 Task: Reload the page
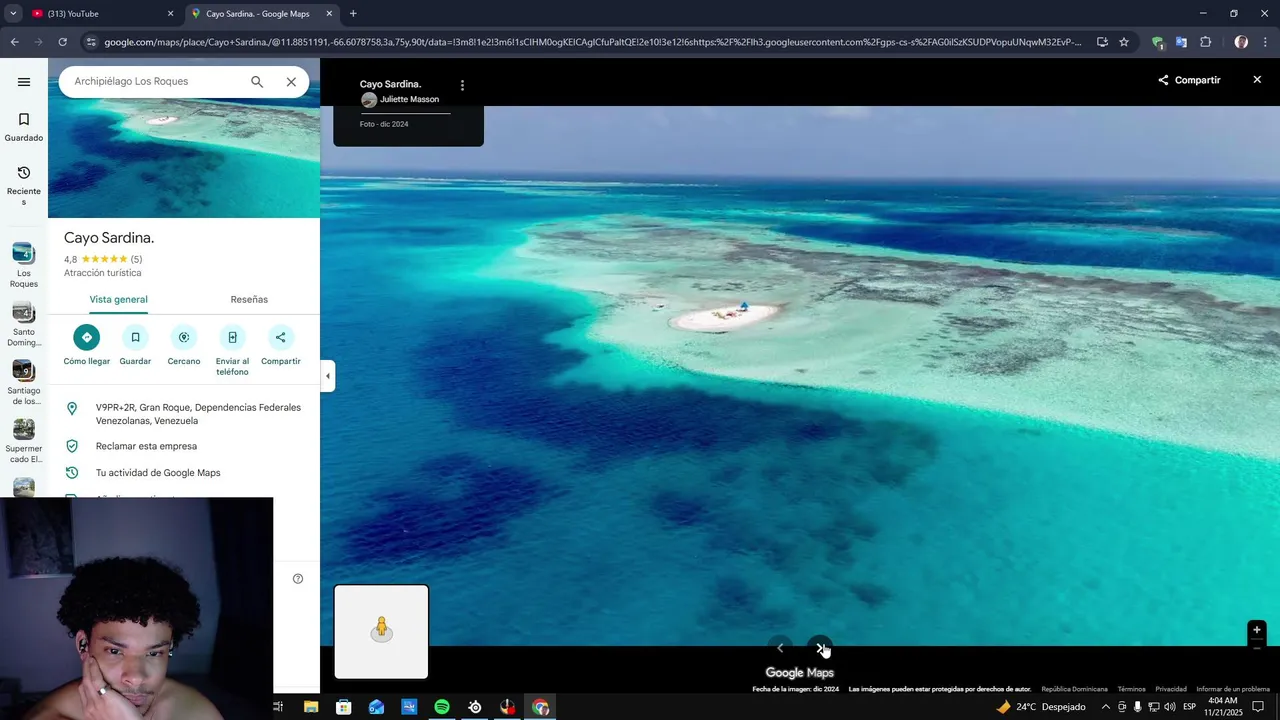62,42
